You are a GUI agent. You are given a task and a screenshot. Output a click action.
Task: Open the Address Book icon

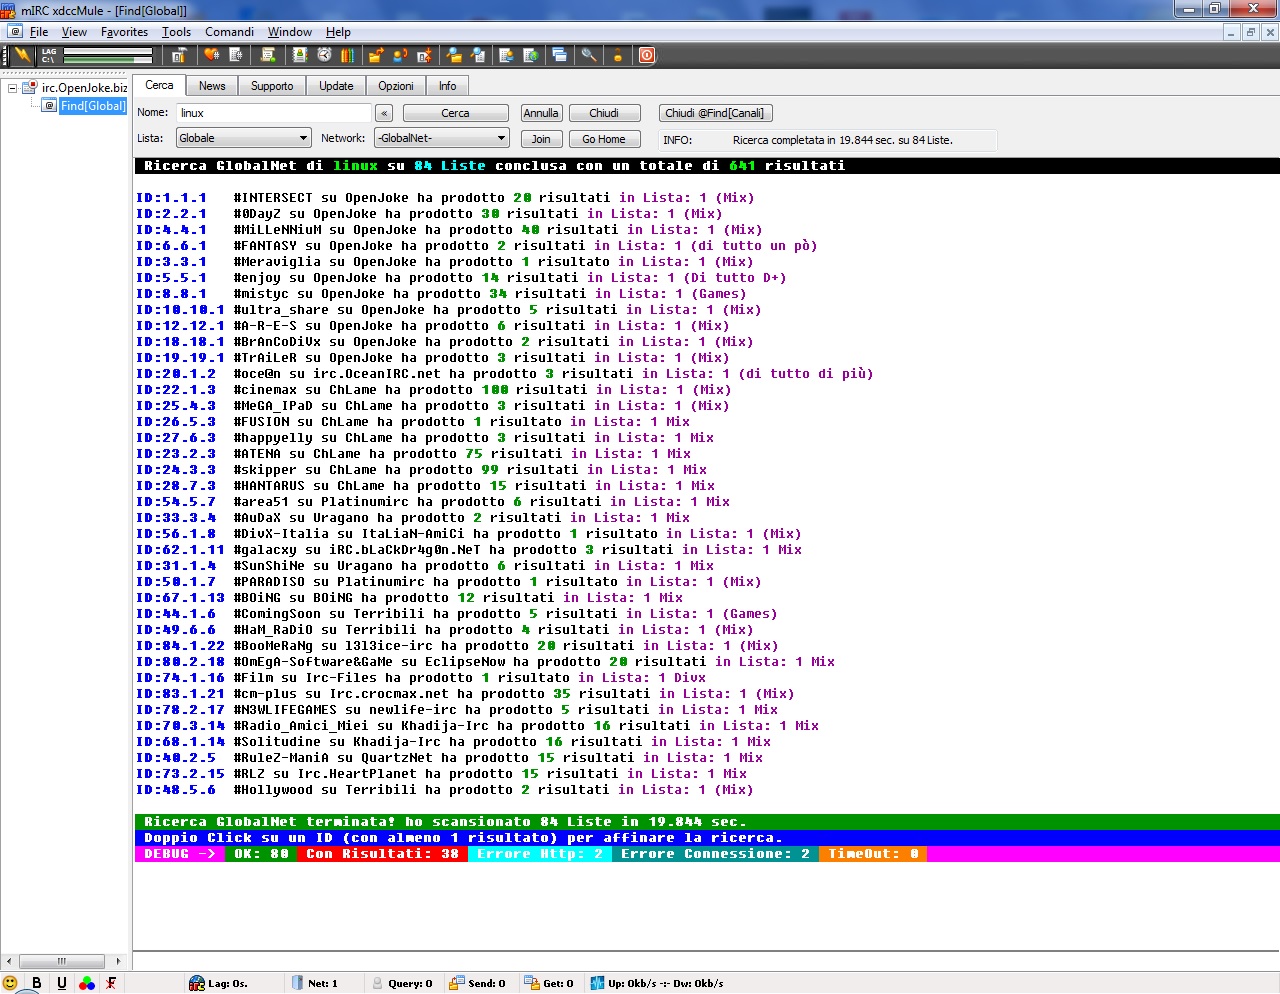[x=301, y=55]
